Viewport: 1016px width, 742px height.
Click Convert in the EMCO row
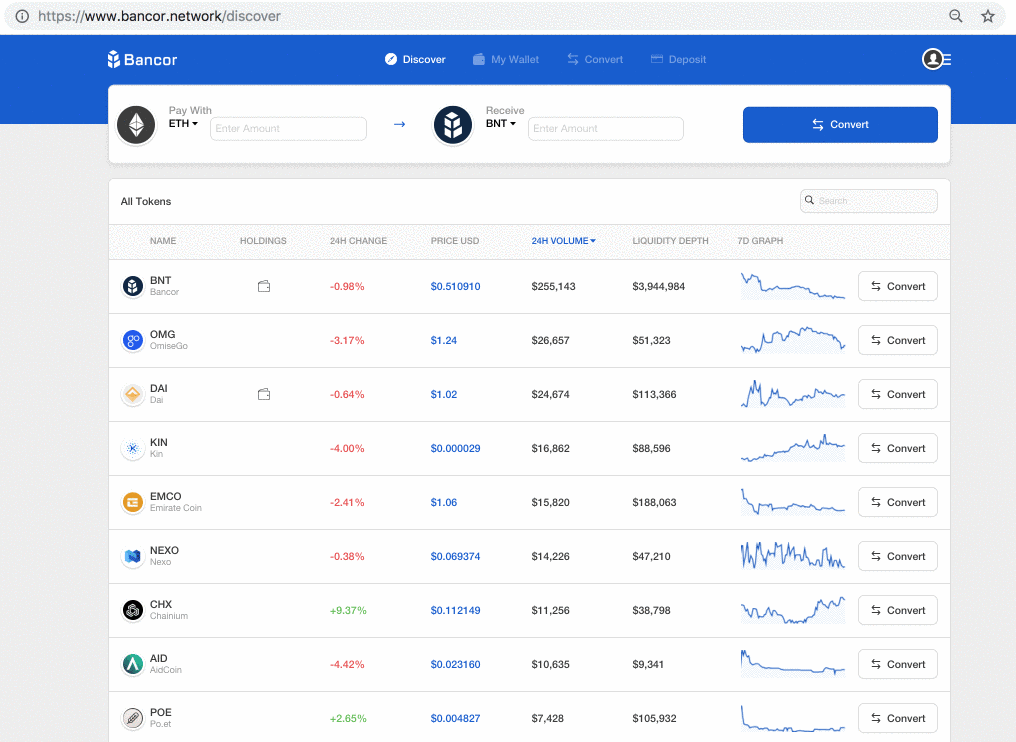coord(897,502)
